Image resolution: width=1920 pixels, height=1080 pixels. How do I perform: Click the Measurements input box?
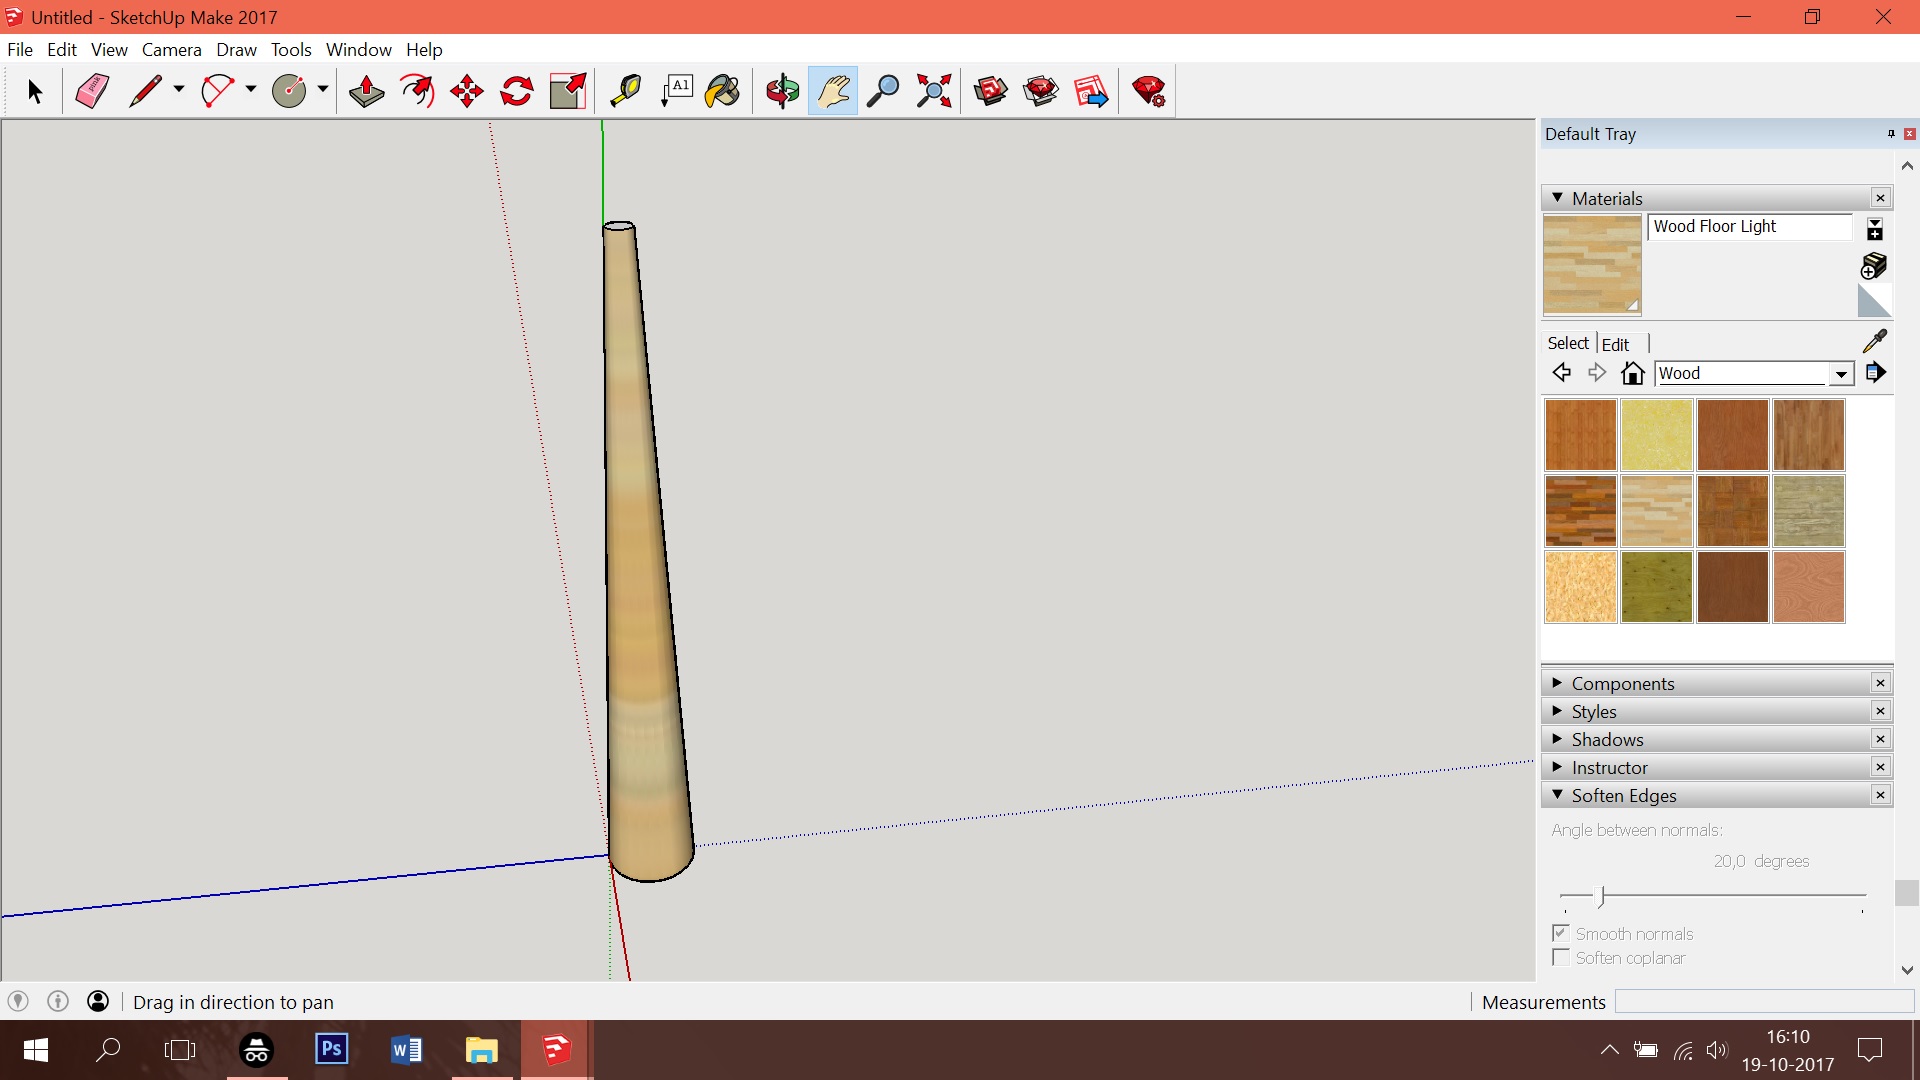(1764, 1002)
